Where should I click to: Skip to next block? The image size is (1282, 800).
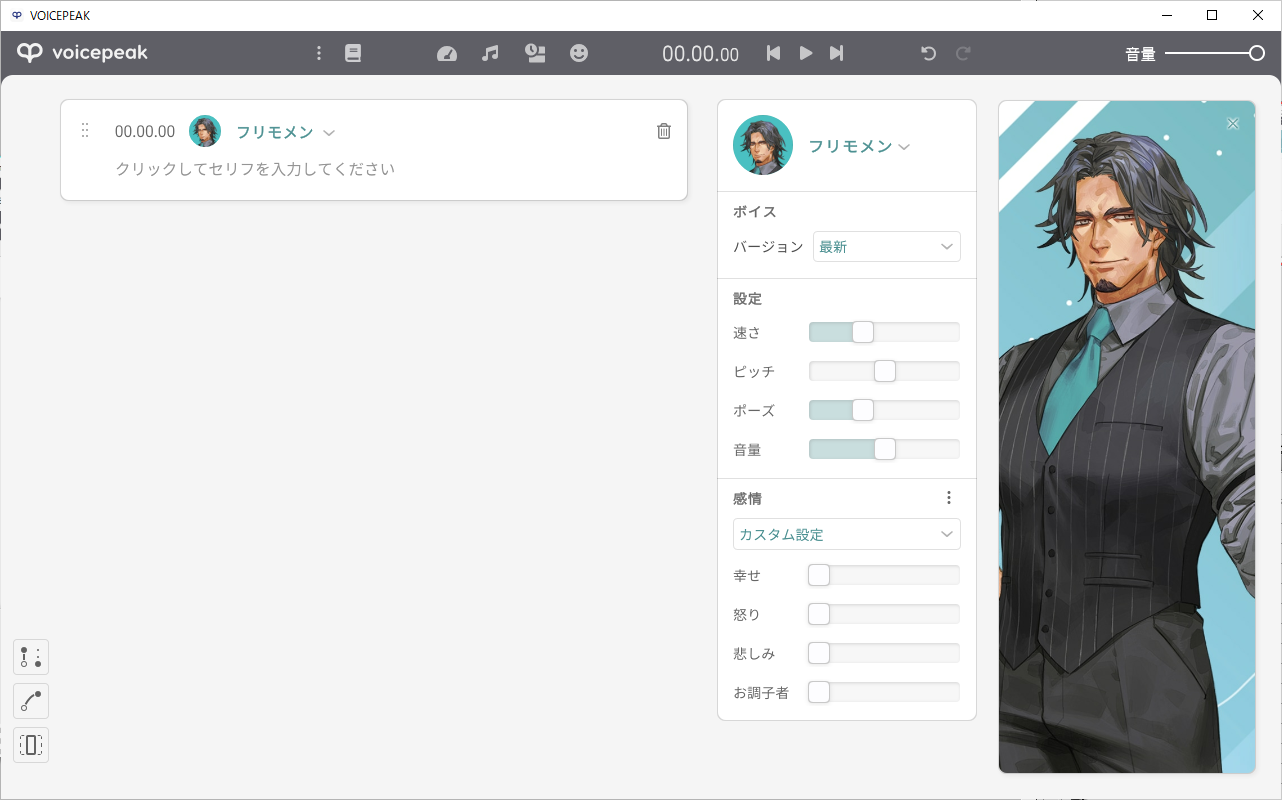tap(837, 53)
